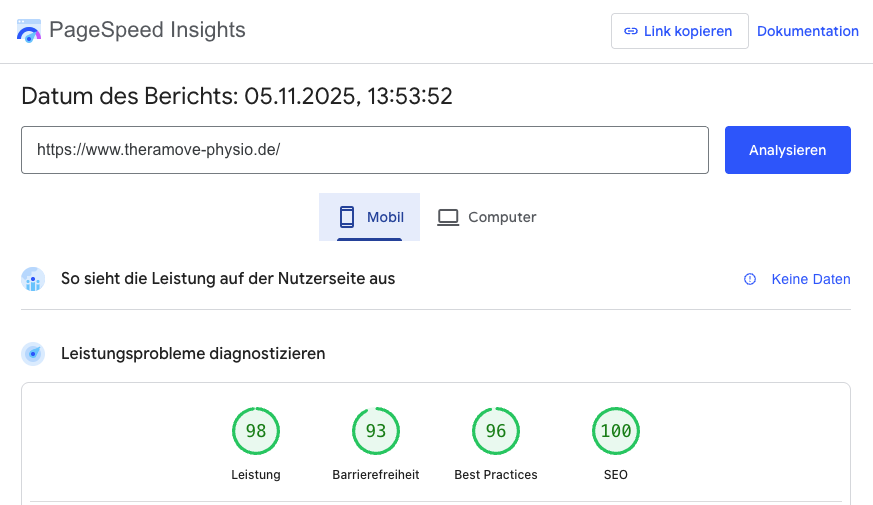Click the Leistungsprobleme diagnostizieren heading

193,354
